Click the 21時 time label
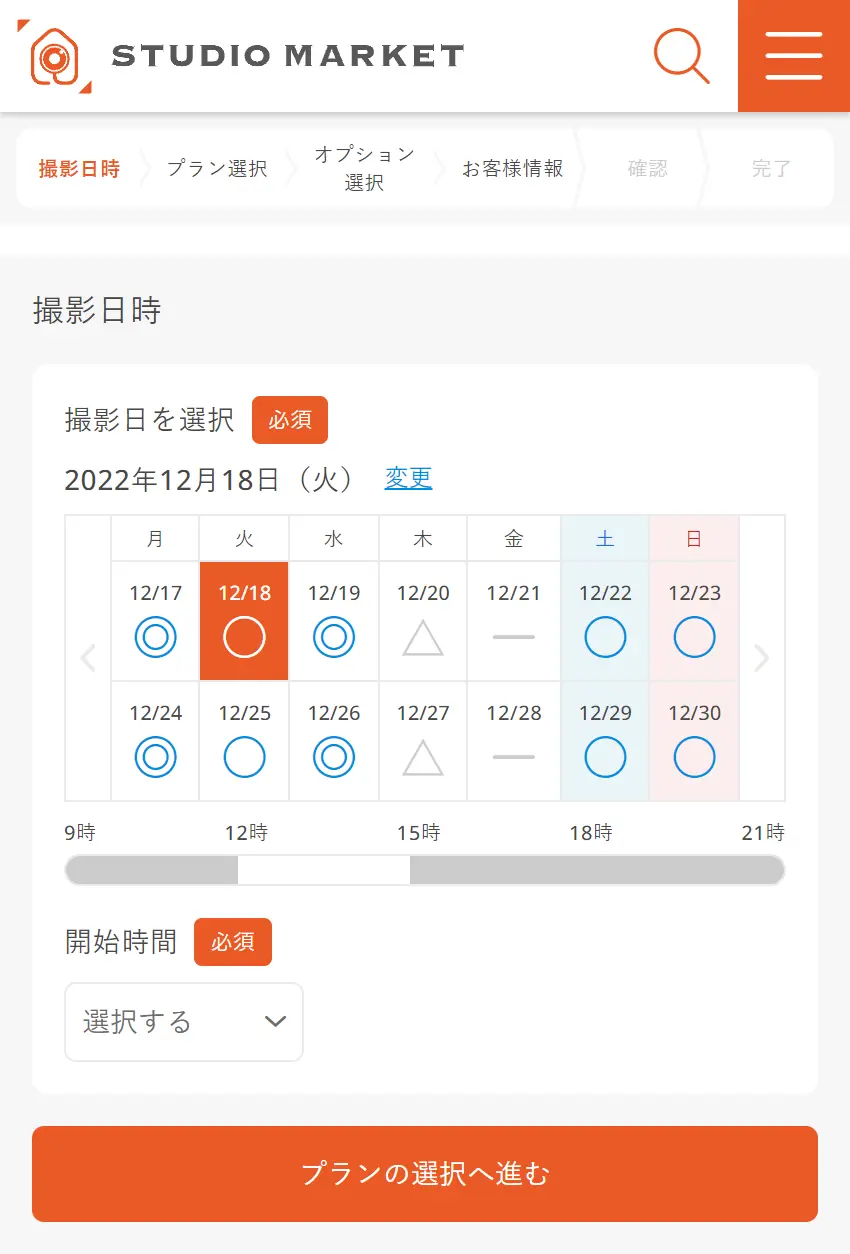The image size is (850, 1254). 763,833
